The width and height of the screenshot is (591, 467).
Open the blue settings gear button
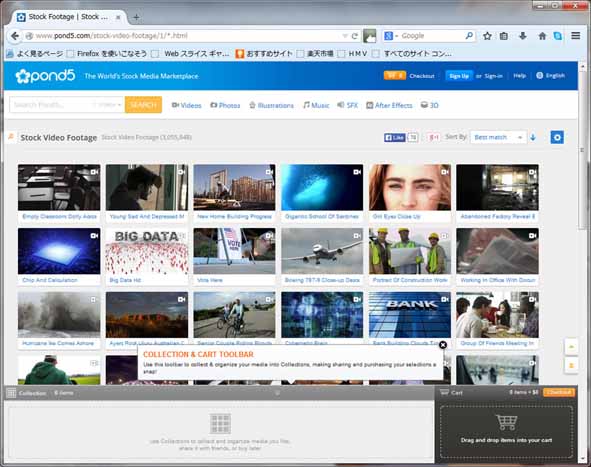click(x=557, y=137)
